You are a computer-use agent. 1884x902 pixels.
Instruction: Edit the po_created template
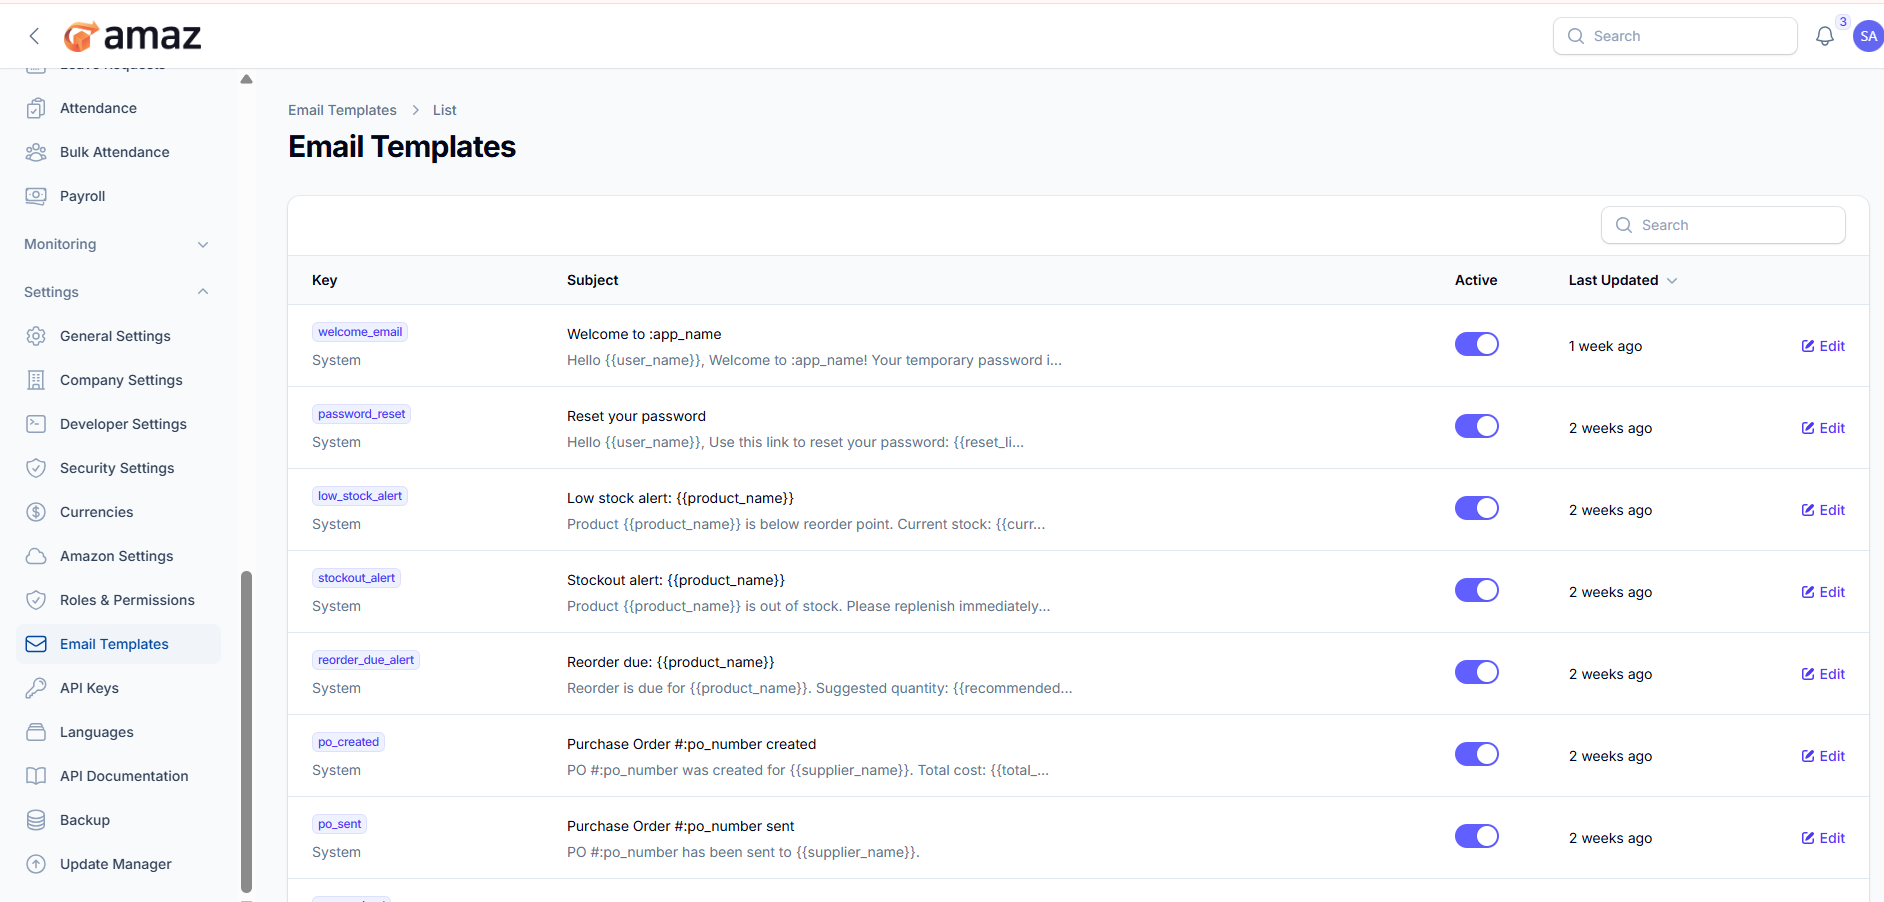(x=1823, y=756)
